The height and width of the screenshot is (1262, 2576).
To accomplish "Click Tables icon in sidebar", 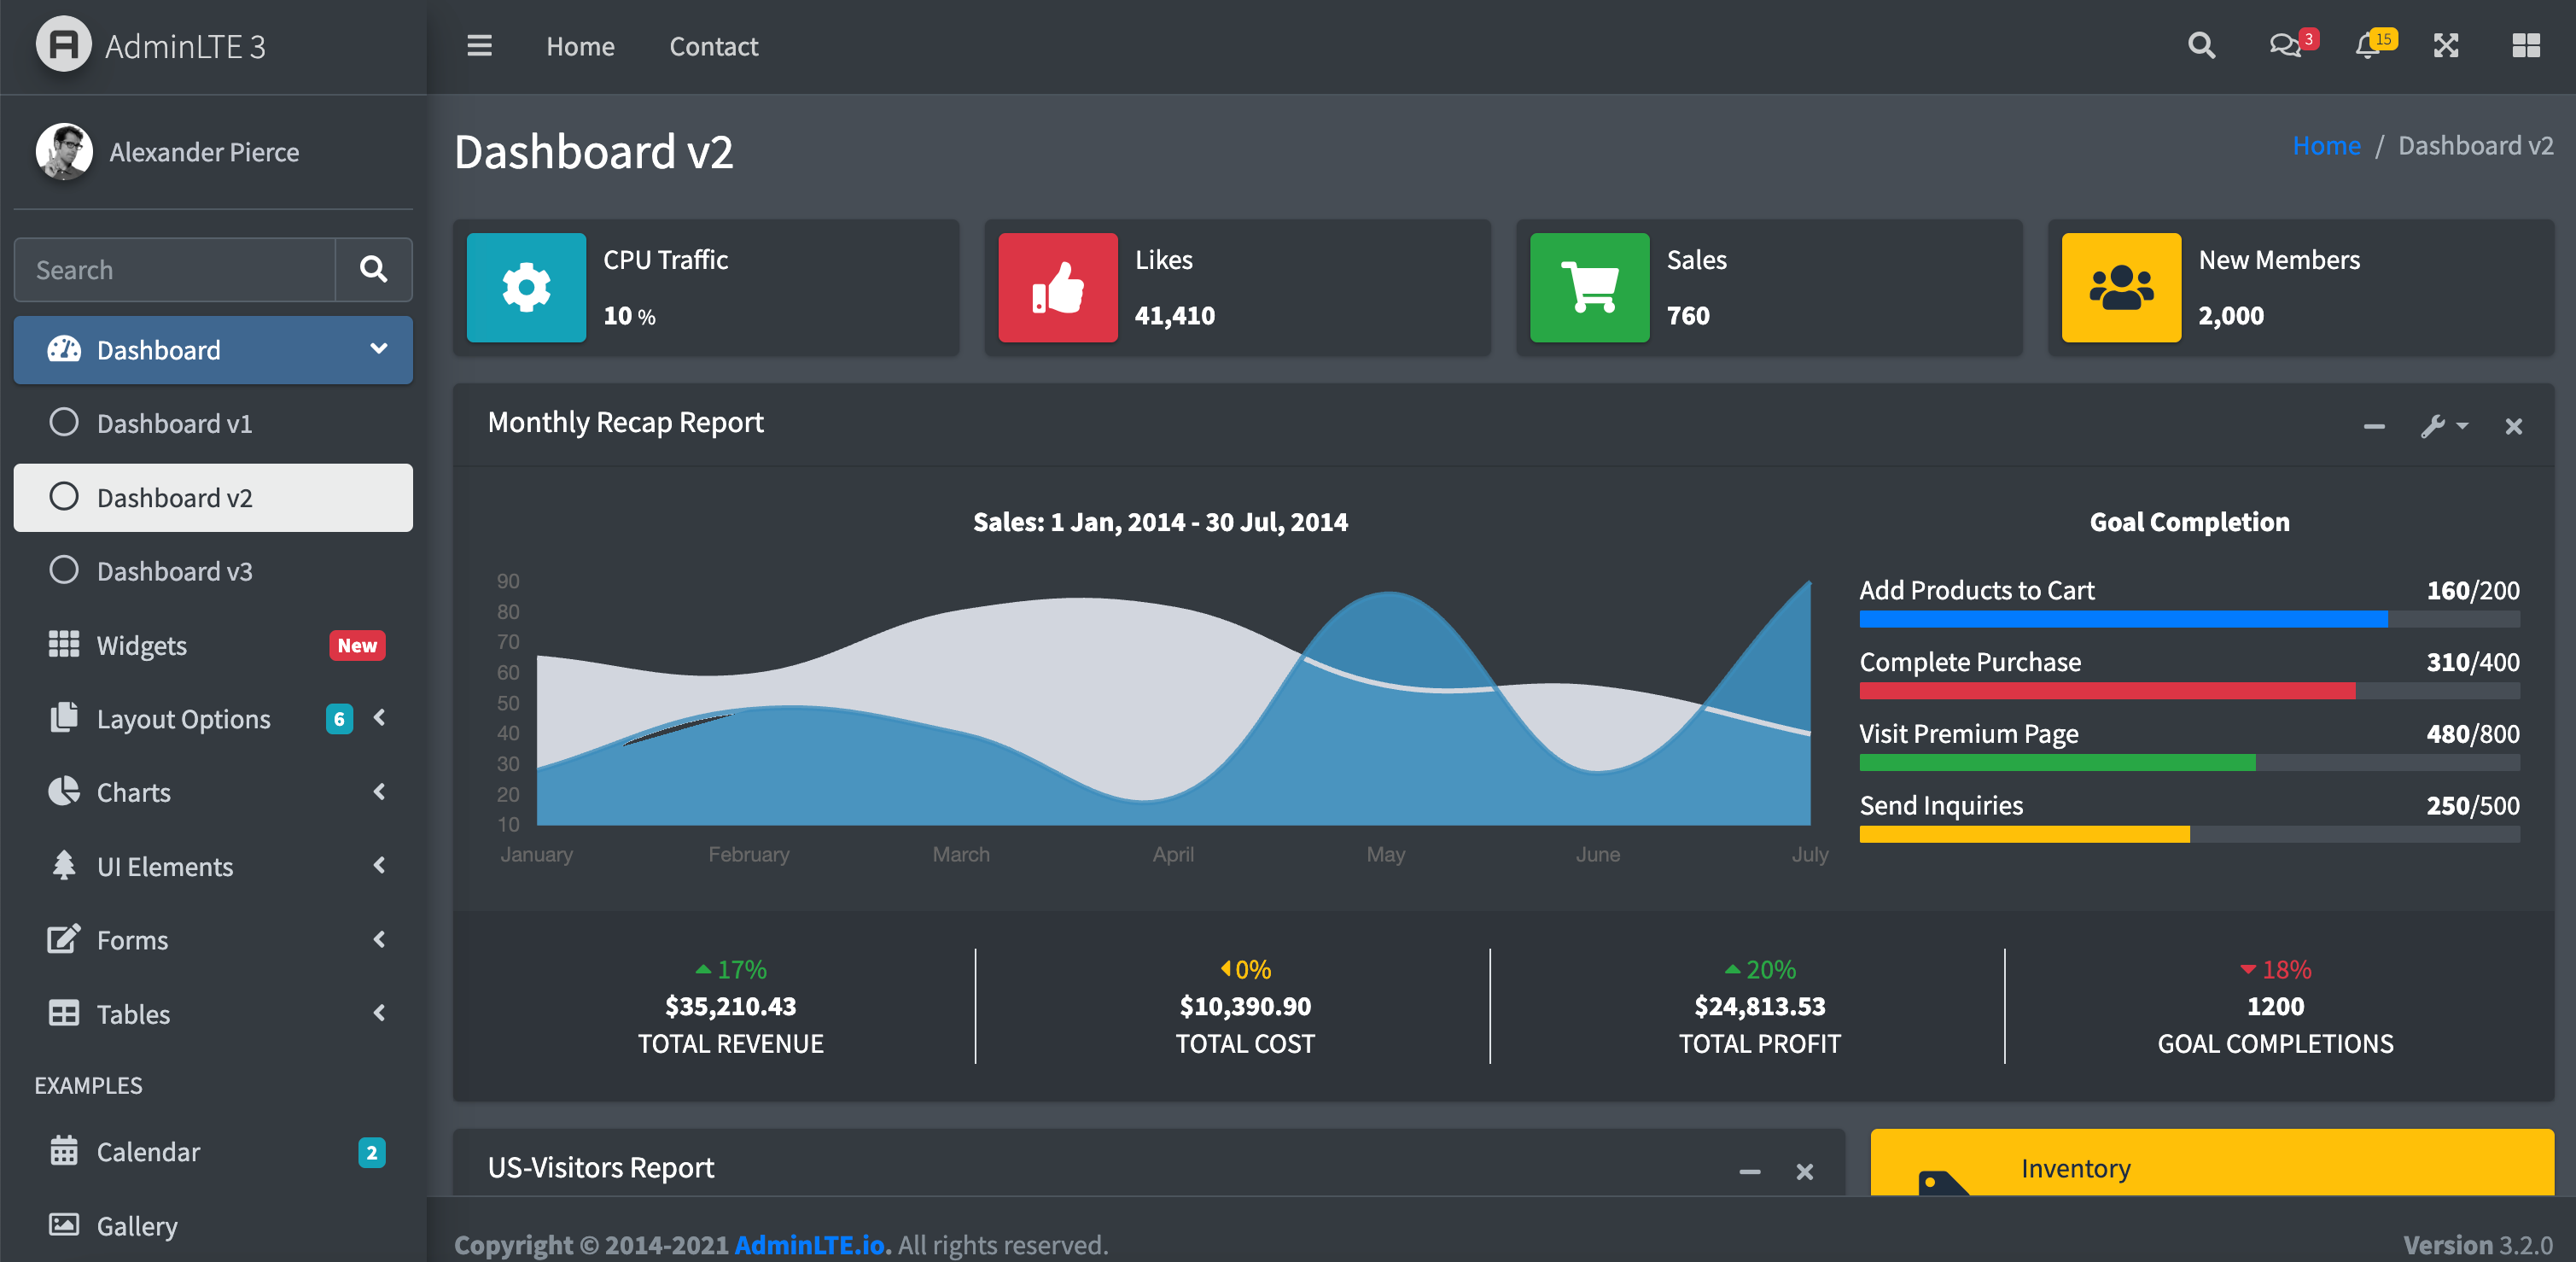I will (64, 1013).
